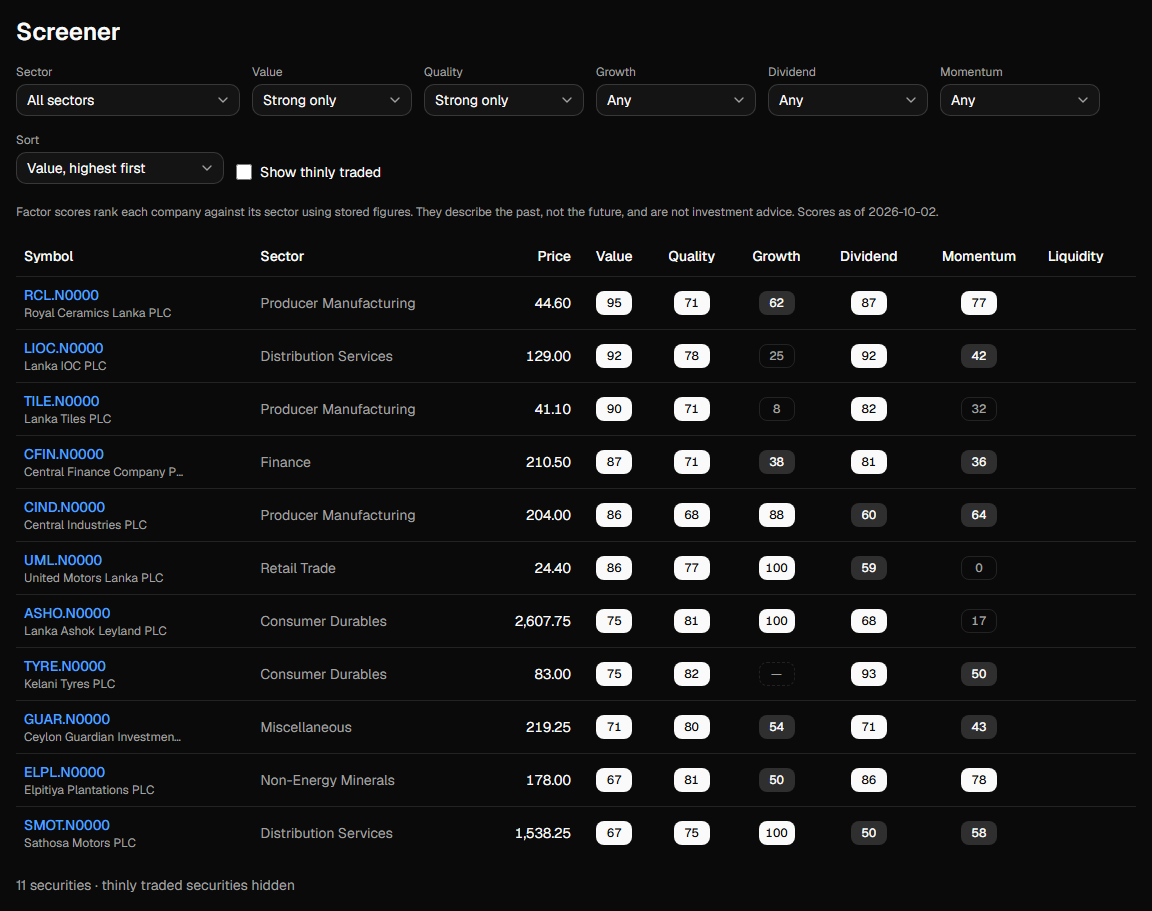Open the ASHO.N0000 symbol link
This screenshot has height=911, width=1152.
tap(67, 613)
